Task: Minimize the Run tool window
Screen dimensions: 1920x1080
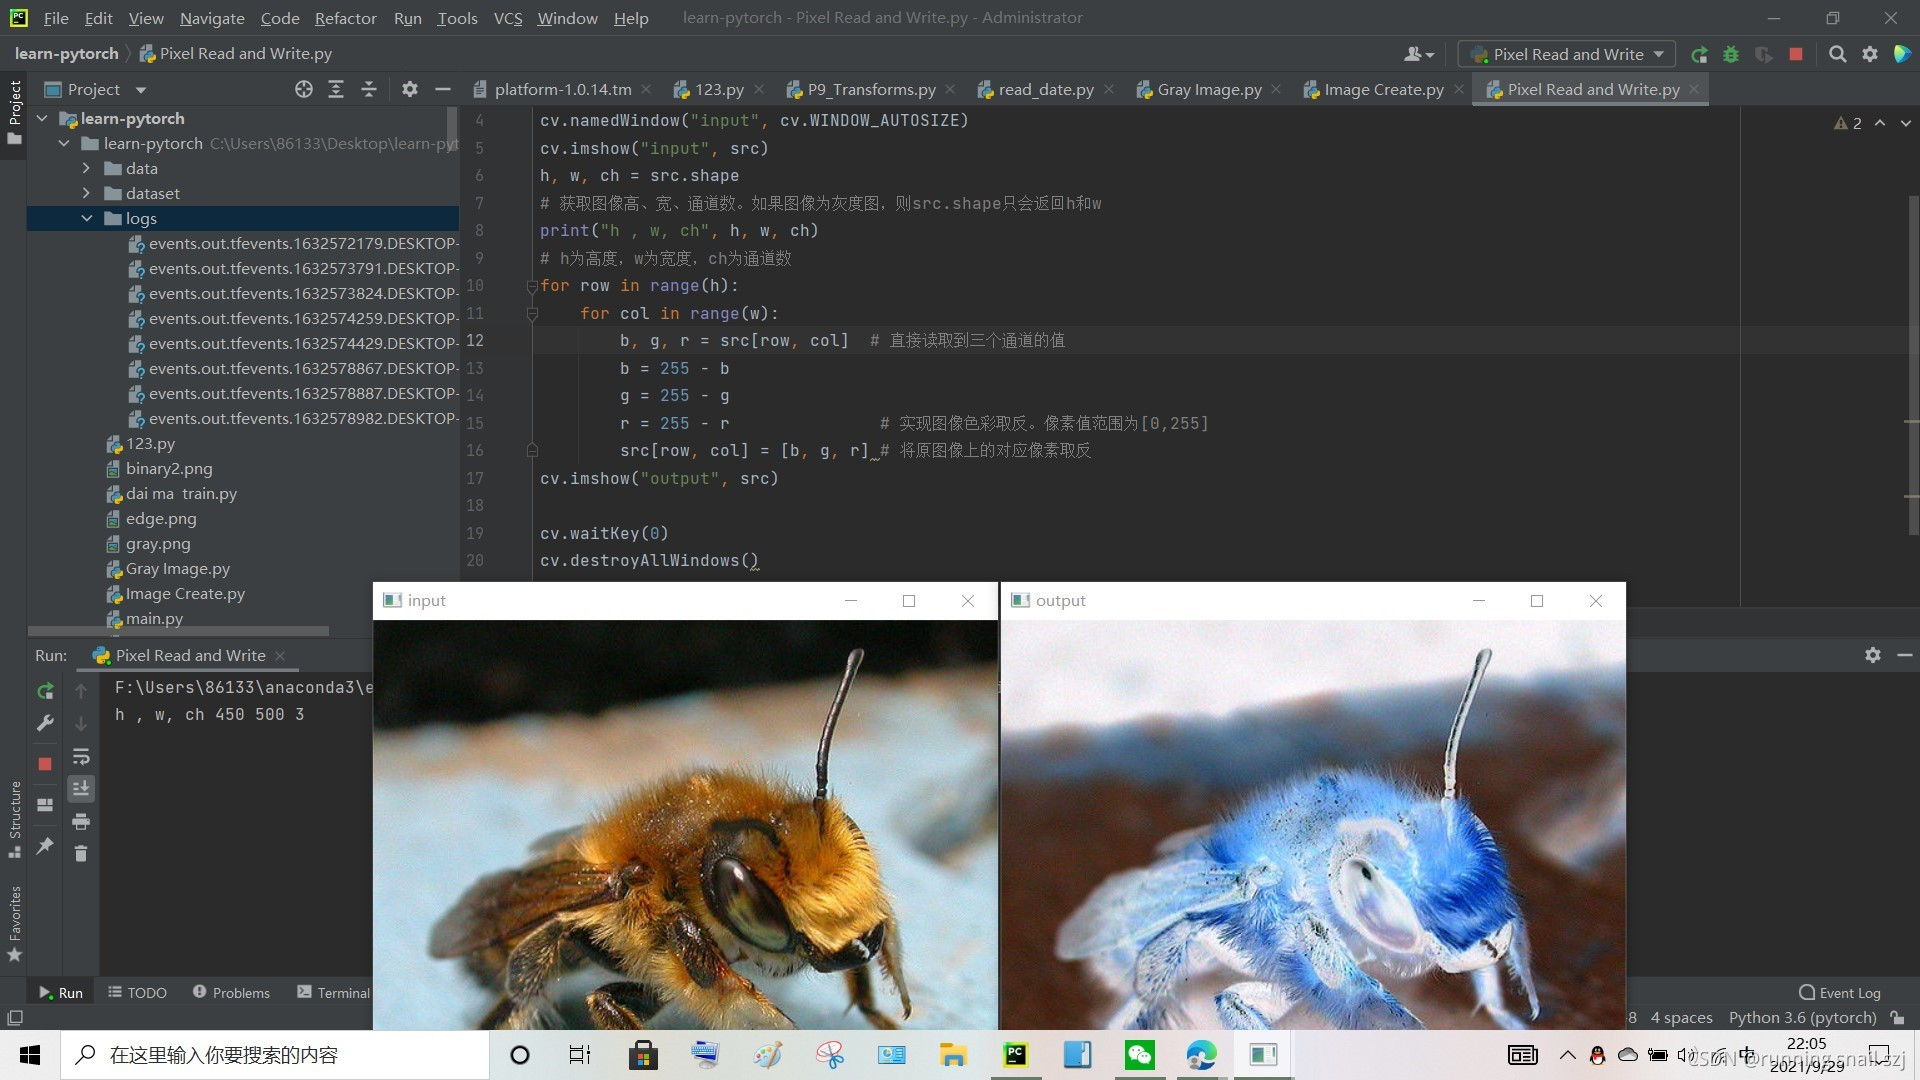Action: pos(1905,655)
